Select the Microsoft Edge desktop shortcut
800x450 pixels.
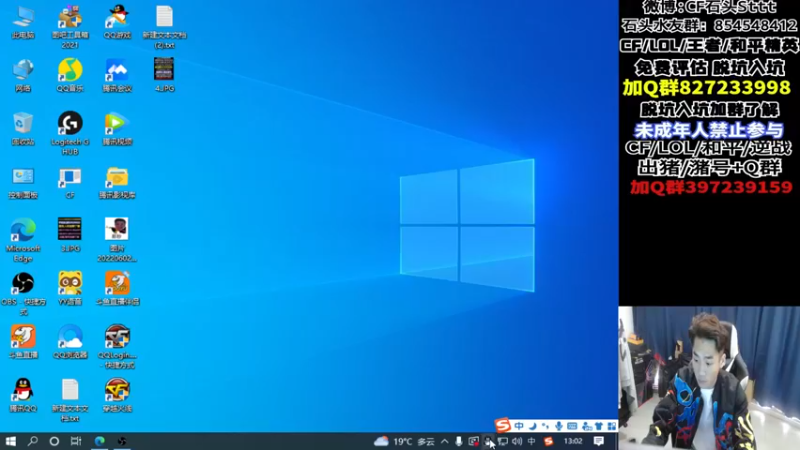(23, 240)
